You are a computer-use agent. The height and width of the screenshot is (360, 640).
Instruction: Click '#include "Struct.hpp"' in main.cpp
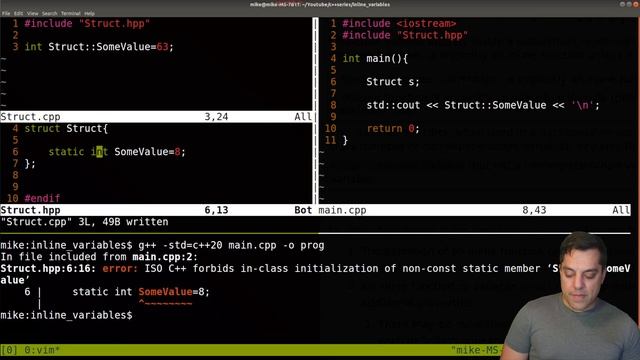pyautogui.click(x=405, y=36)
